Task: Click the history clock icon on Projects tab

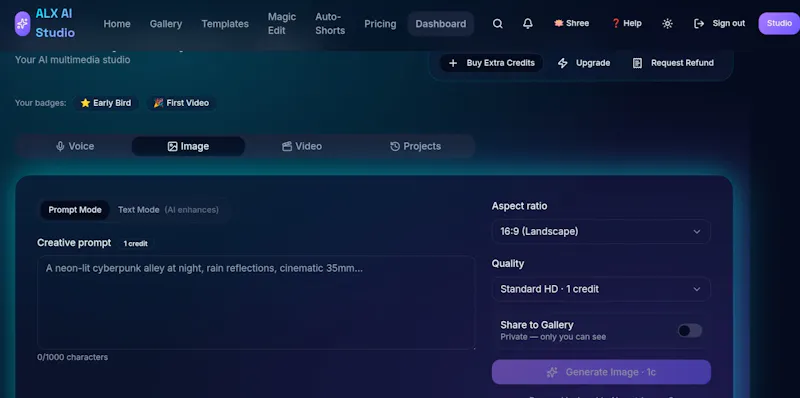Action: pyautogui.click(x=395, y=146)
